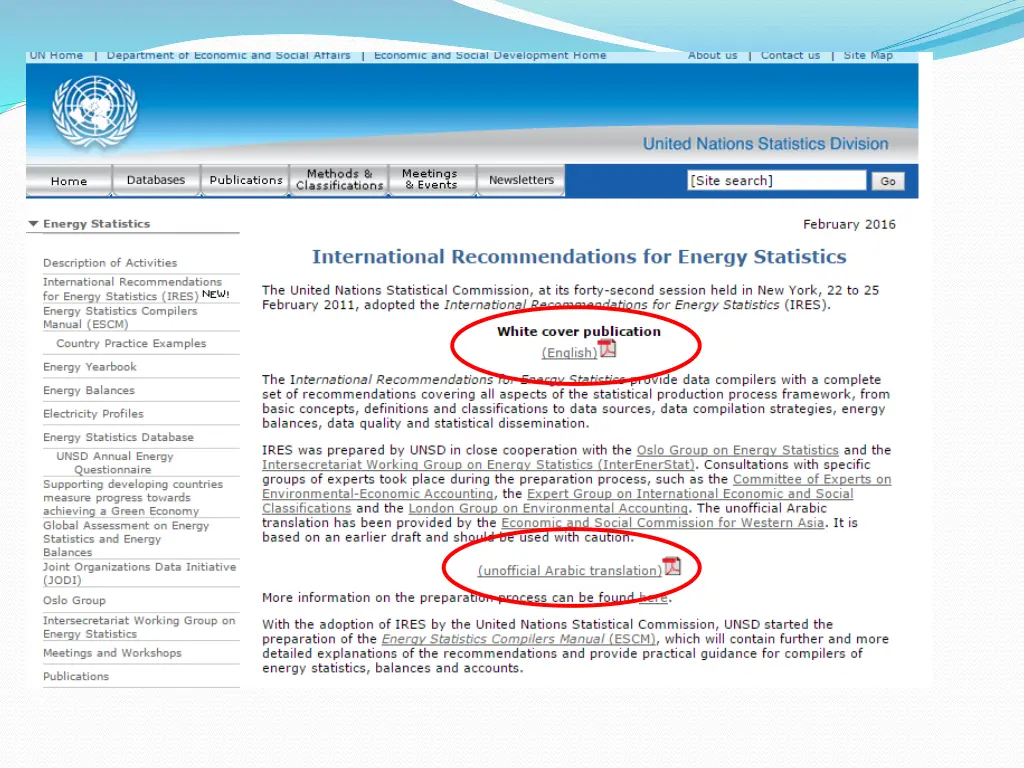Open International Recommendations for Energy Statistics (IRES) sidebar link
This screenshot has width=1024, height=768.
(x=133, y=289)
